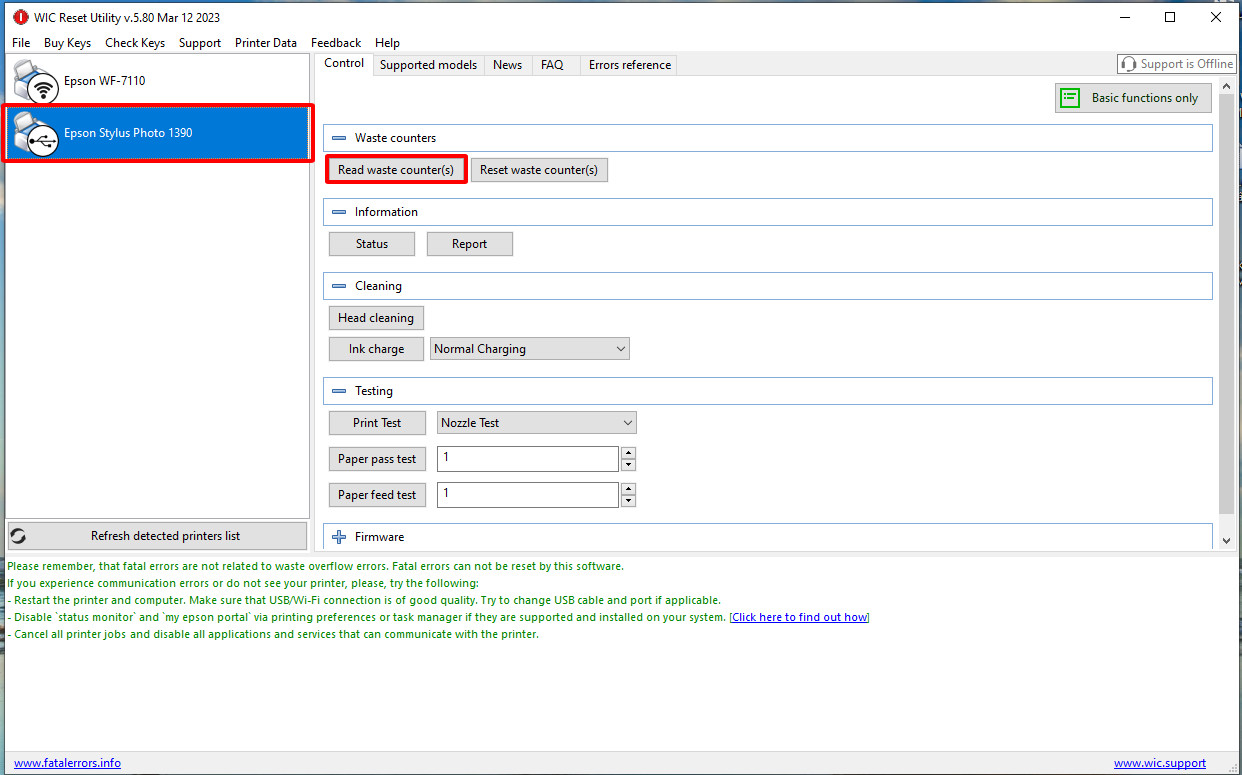Click the Paper pass test number field

pos(527,459)
